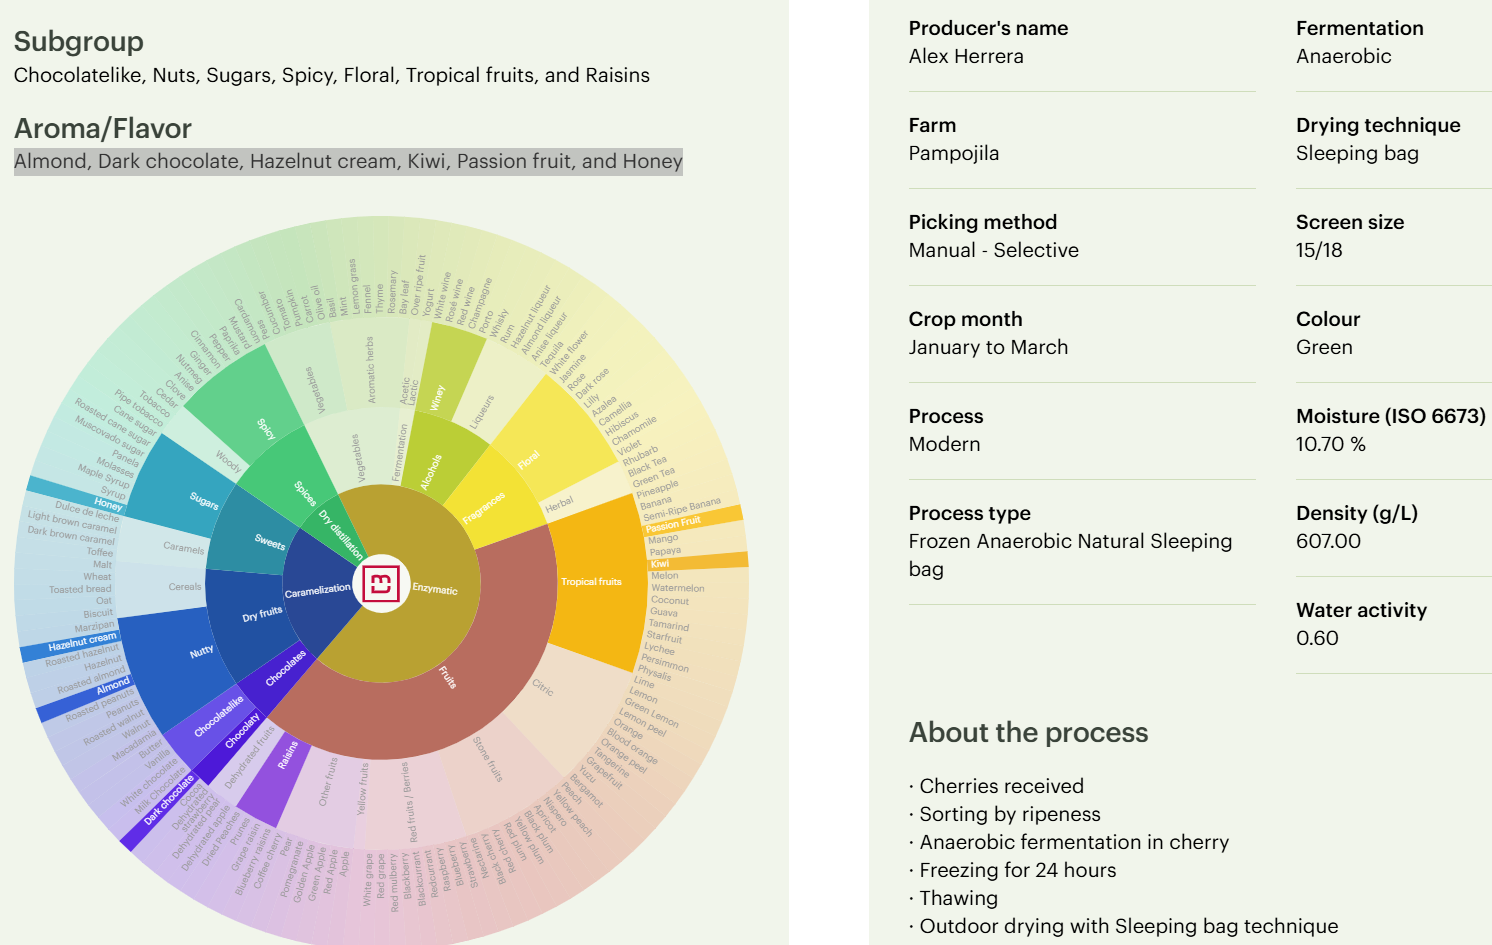This screenshot has width=1492, height=945.
Task: Click the green Spicy wheel segment
Action: pyautogui.click(x=266, y=428)
